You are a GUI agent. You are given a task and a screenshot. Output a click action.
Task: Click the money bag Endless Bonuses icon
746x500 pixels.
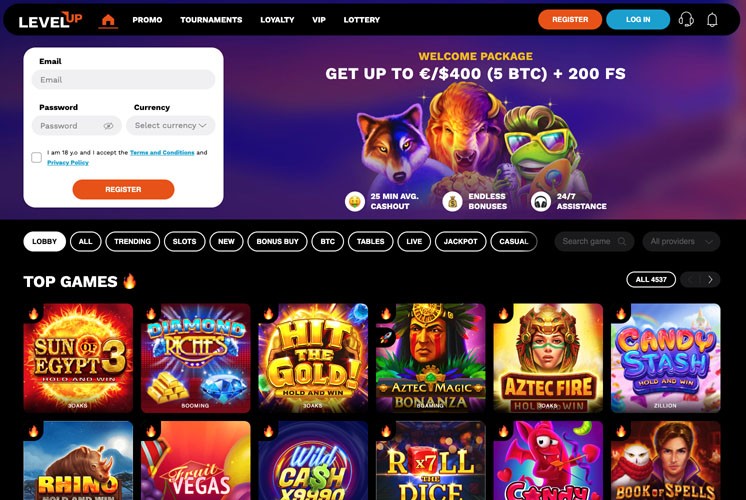[452, 201]
